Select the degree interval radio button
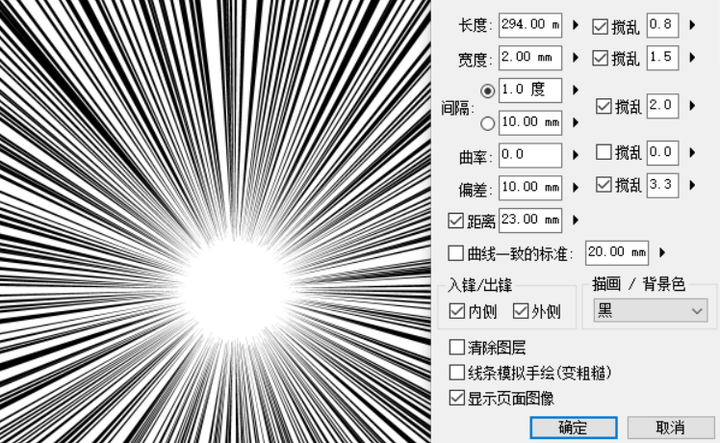This screenshot has height=443, width=720. click(488, 91)
